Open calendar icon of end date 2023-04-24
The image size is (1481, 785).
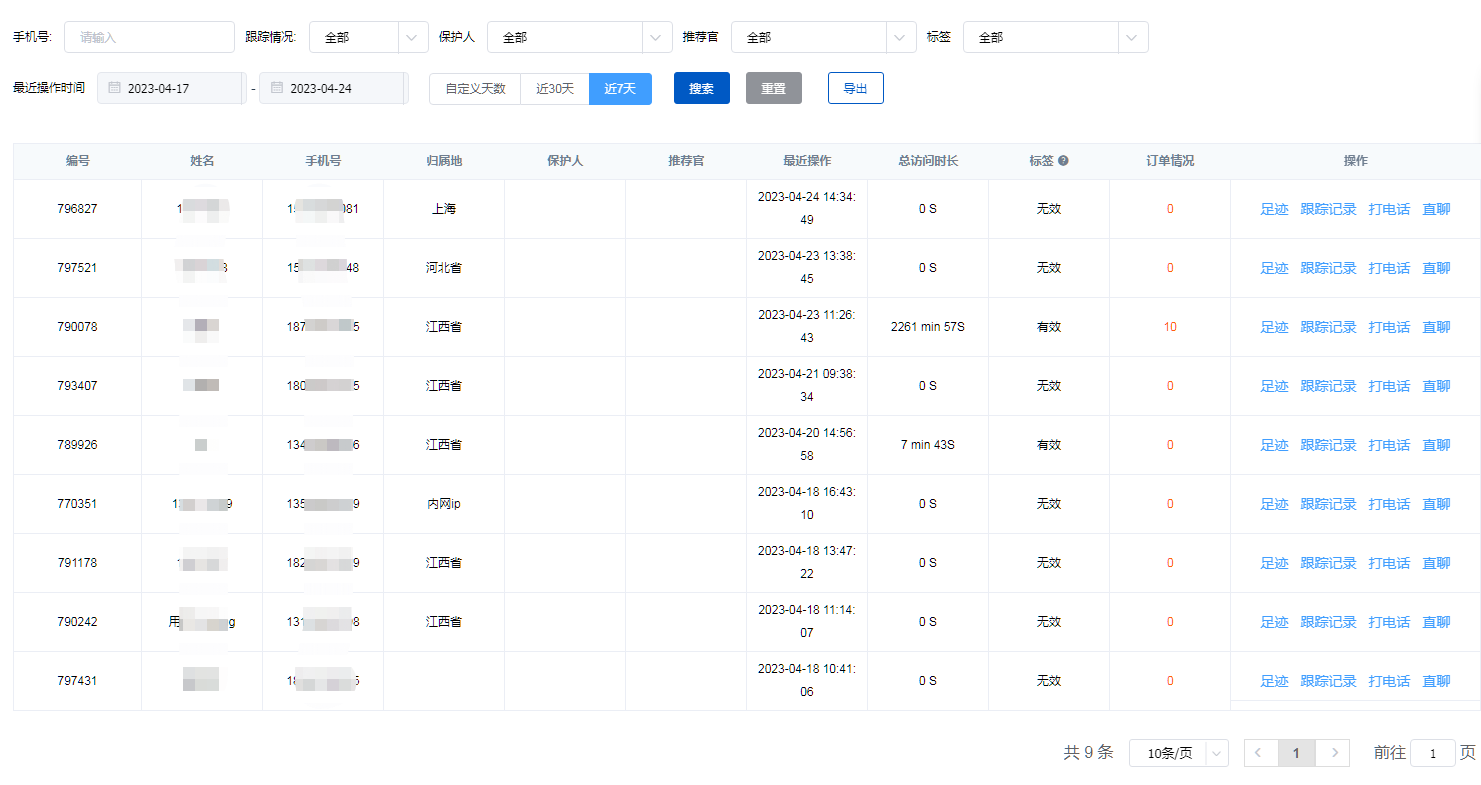276,88
